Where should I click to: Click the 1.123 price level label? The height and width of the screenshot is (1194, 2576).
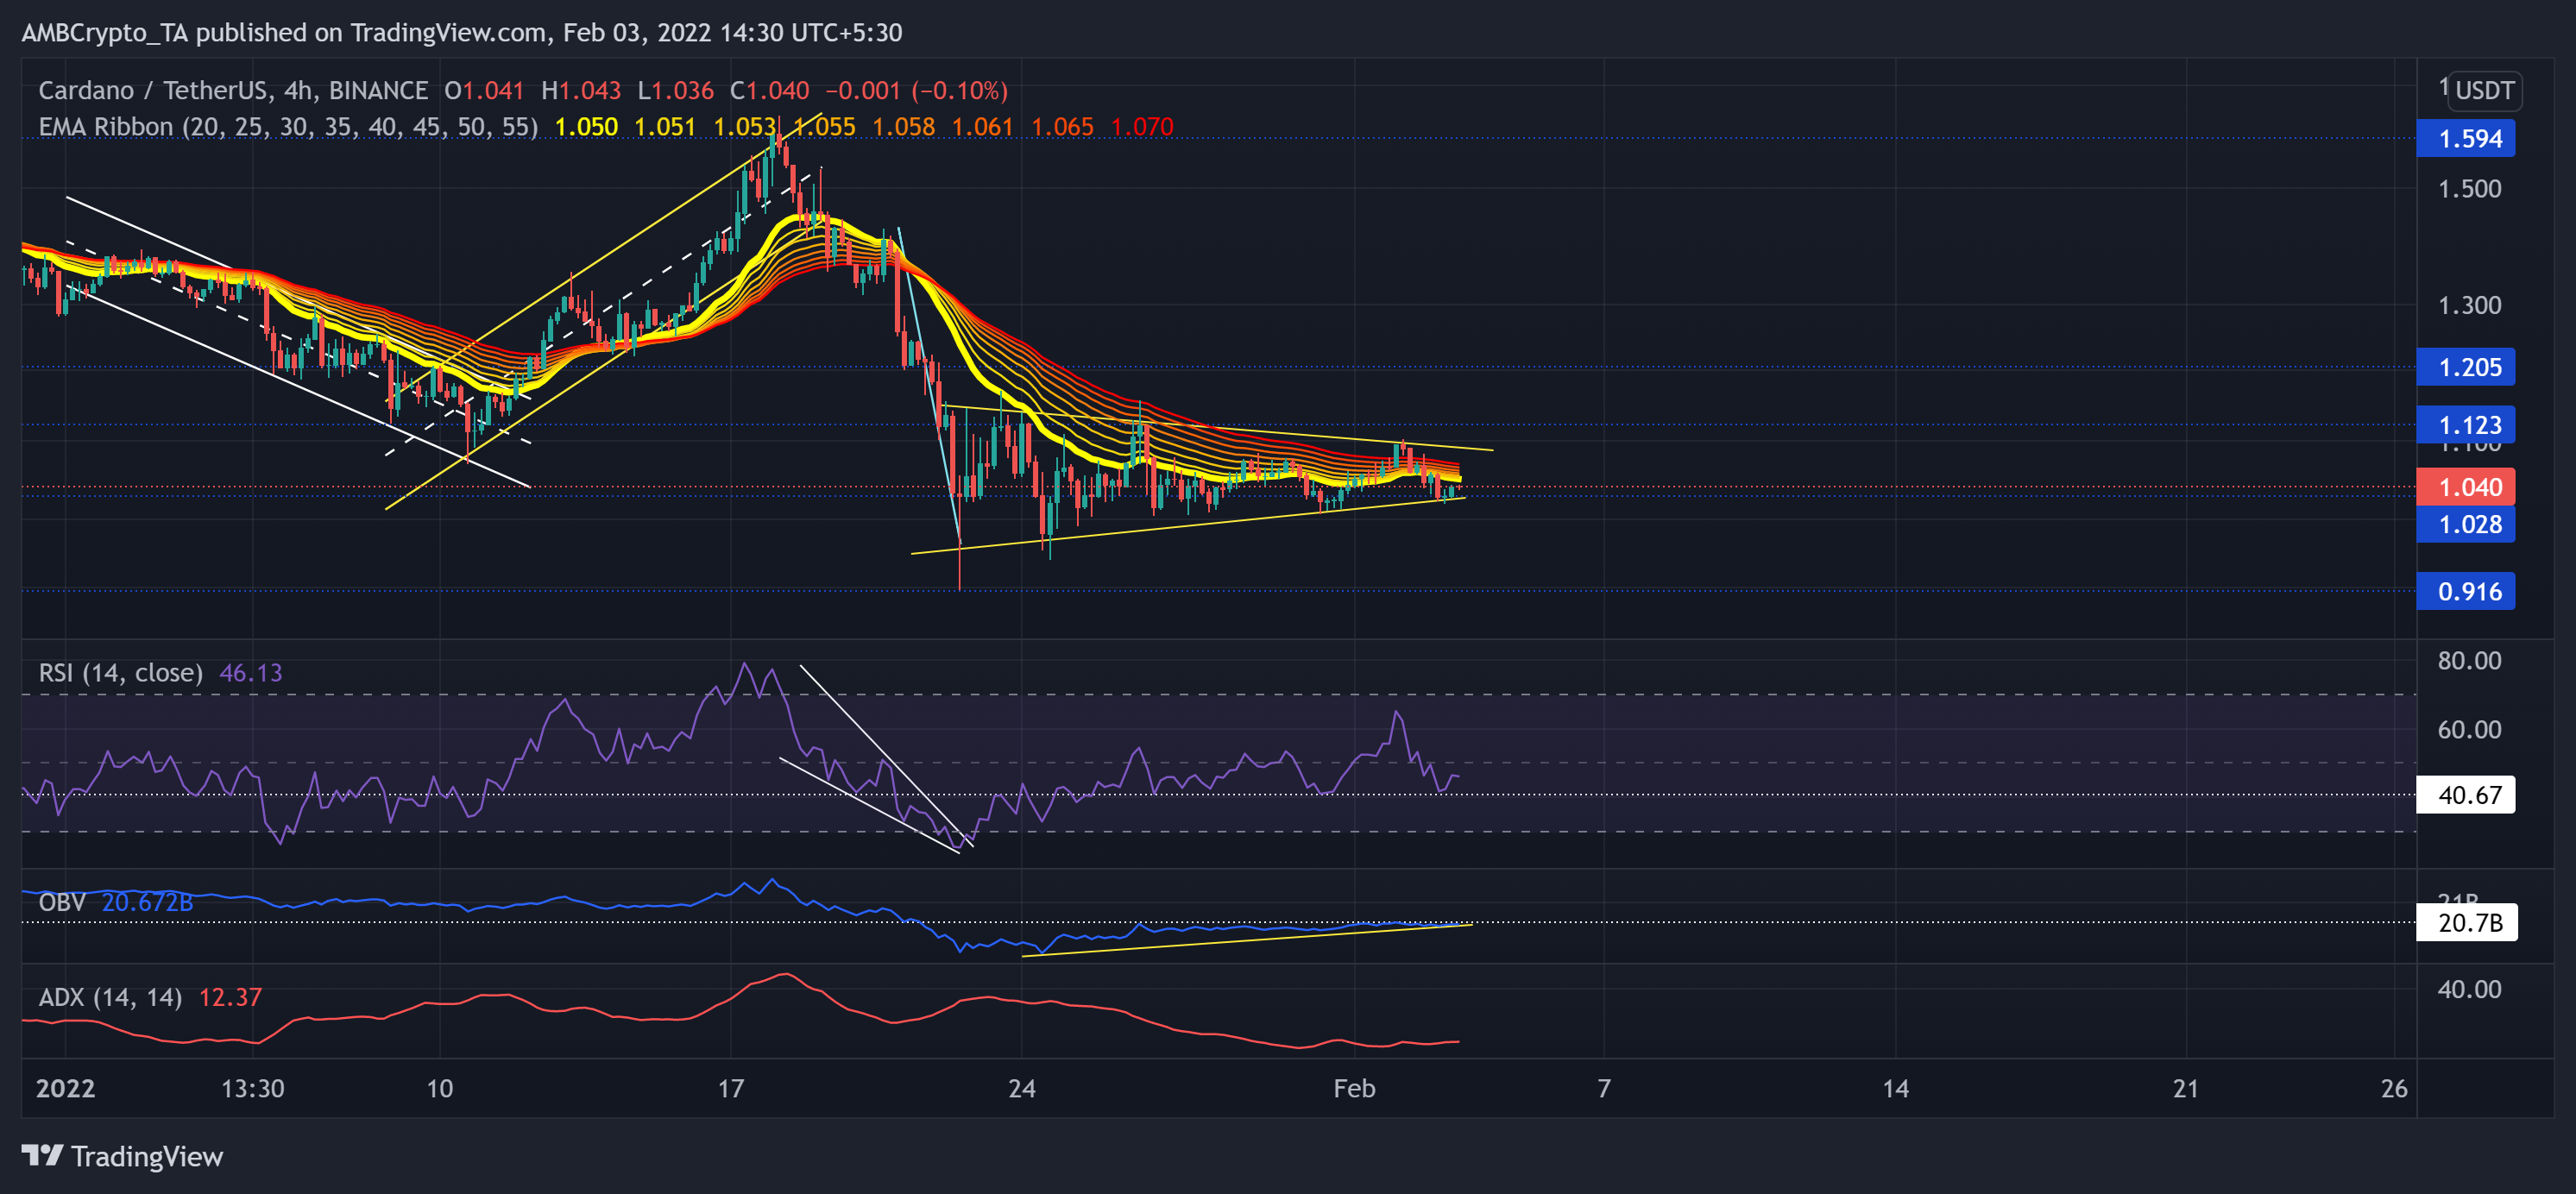click(x=2465, y=425)
